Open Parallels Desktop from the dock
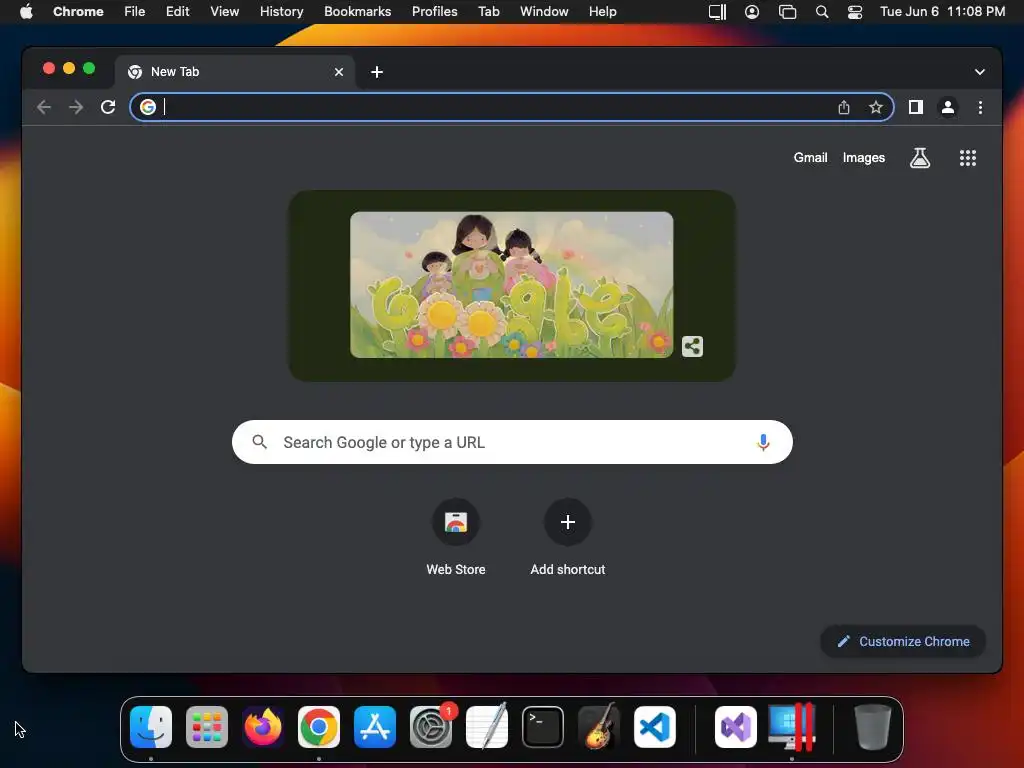This screenshot has height=768, width=1024. tap(792, 727)
